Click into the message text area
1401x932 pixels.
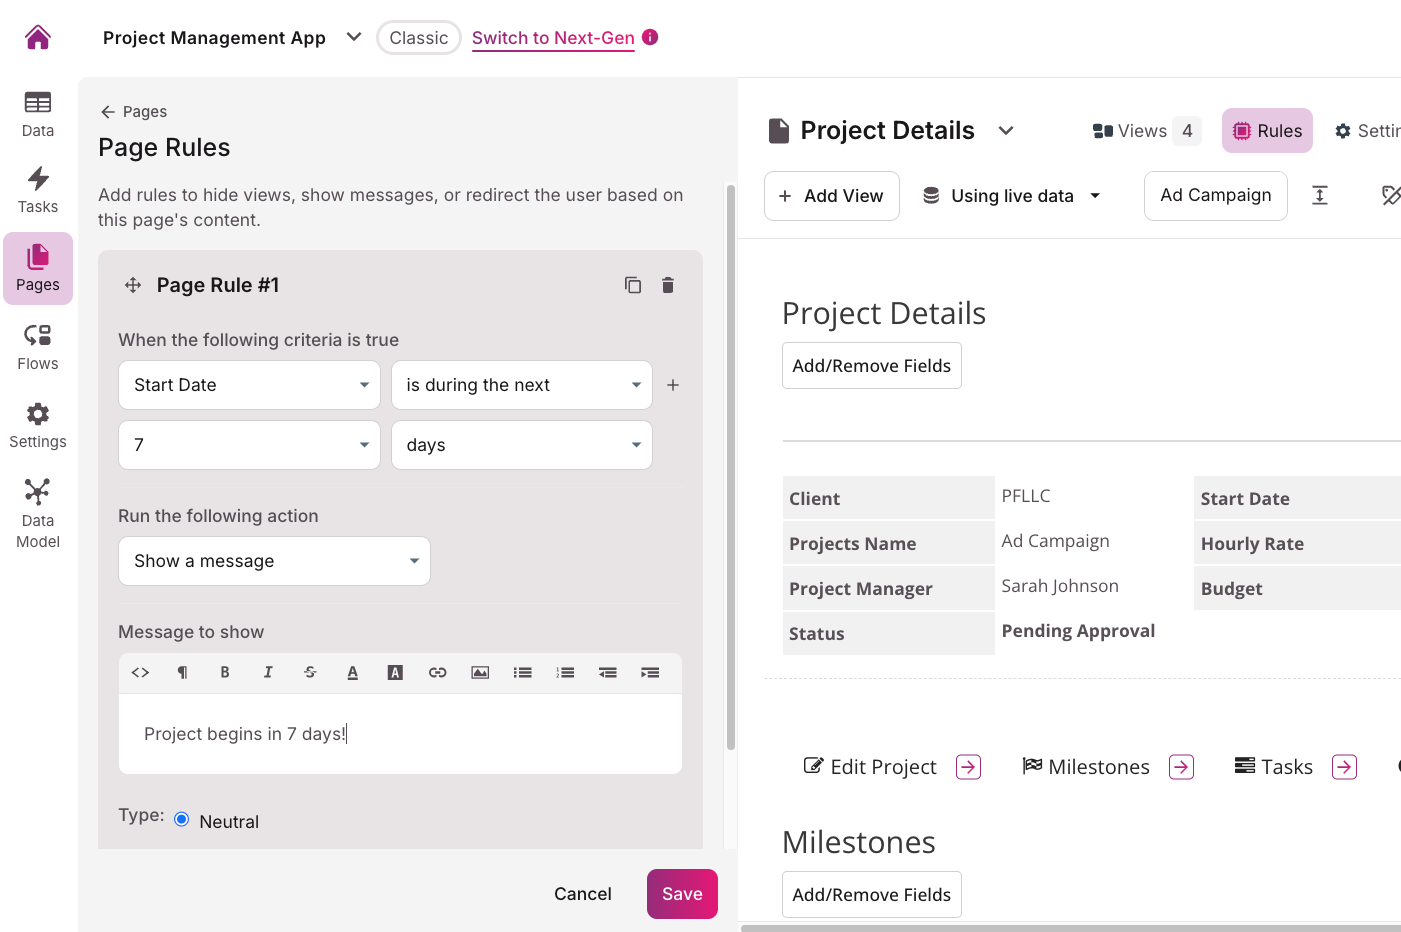coord(400,734)
